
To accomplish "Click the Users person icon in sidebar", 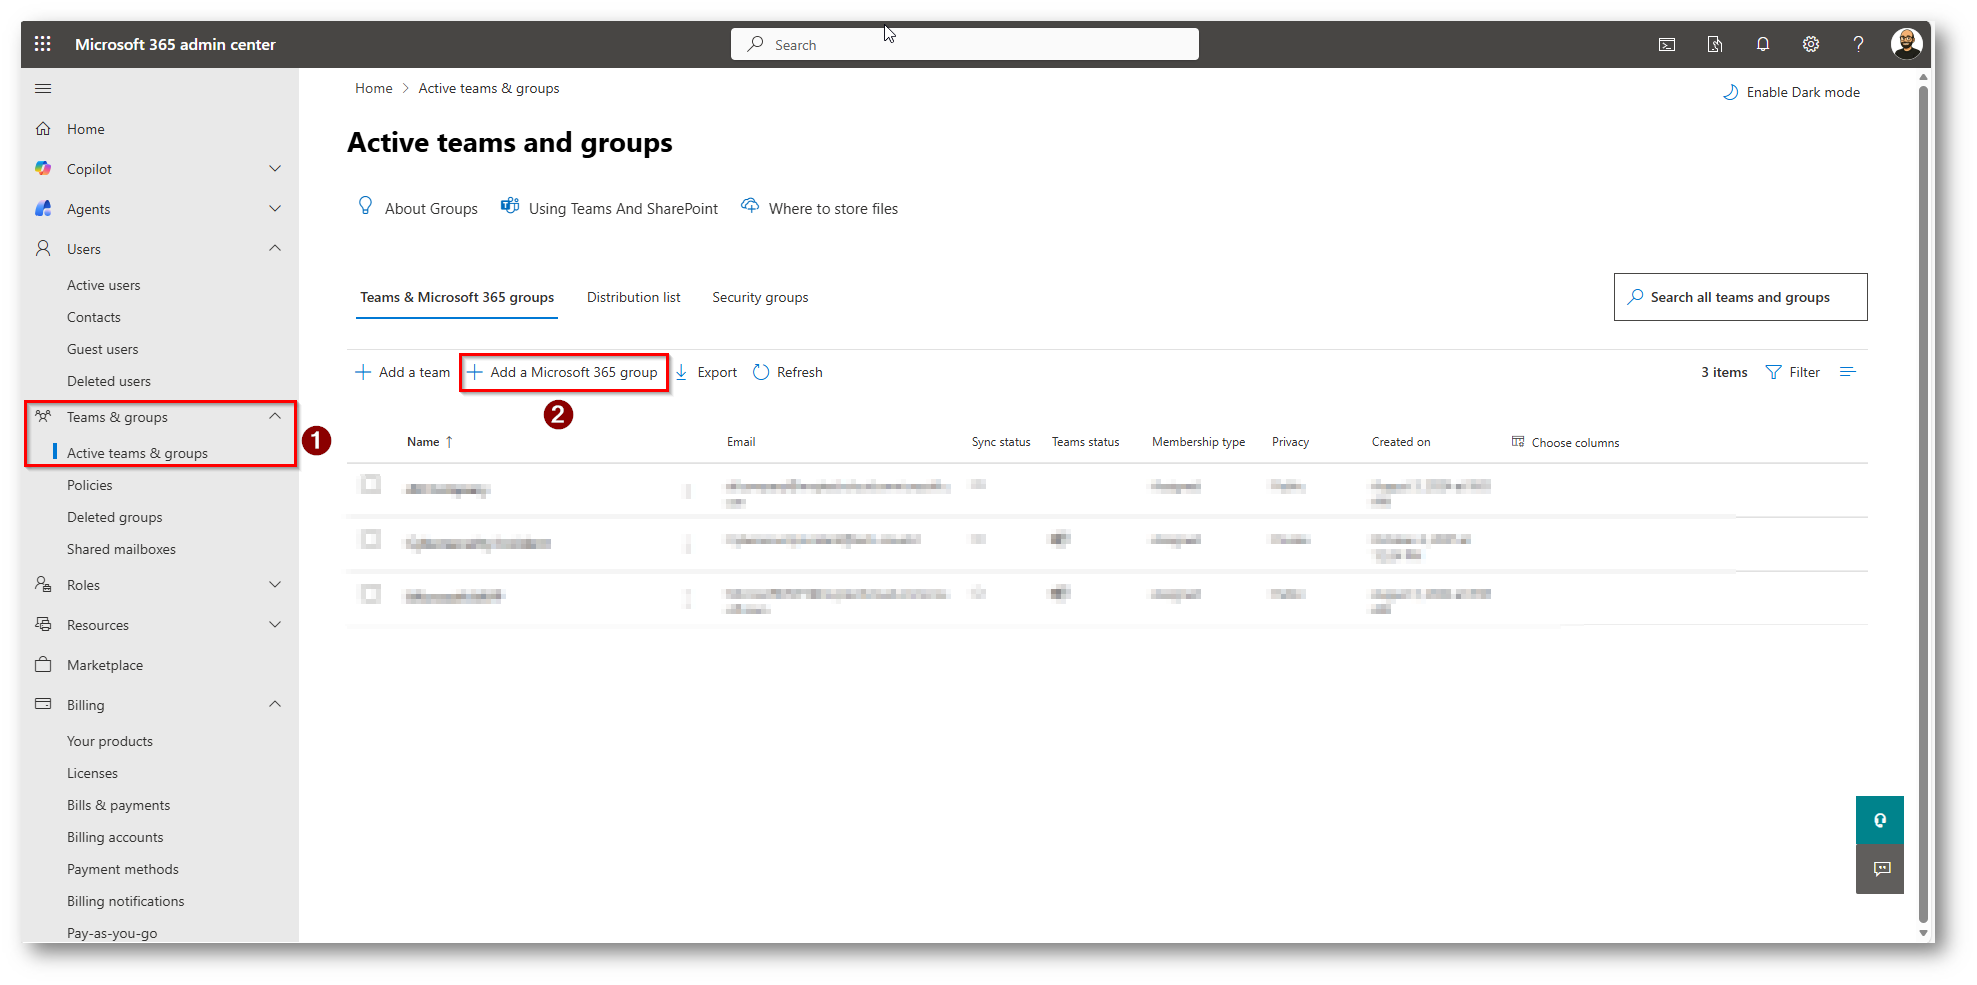I will 43,248.
